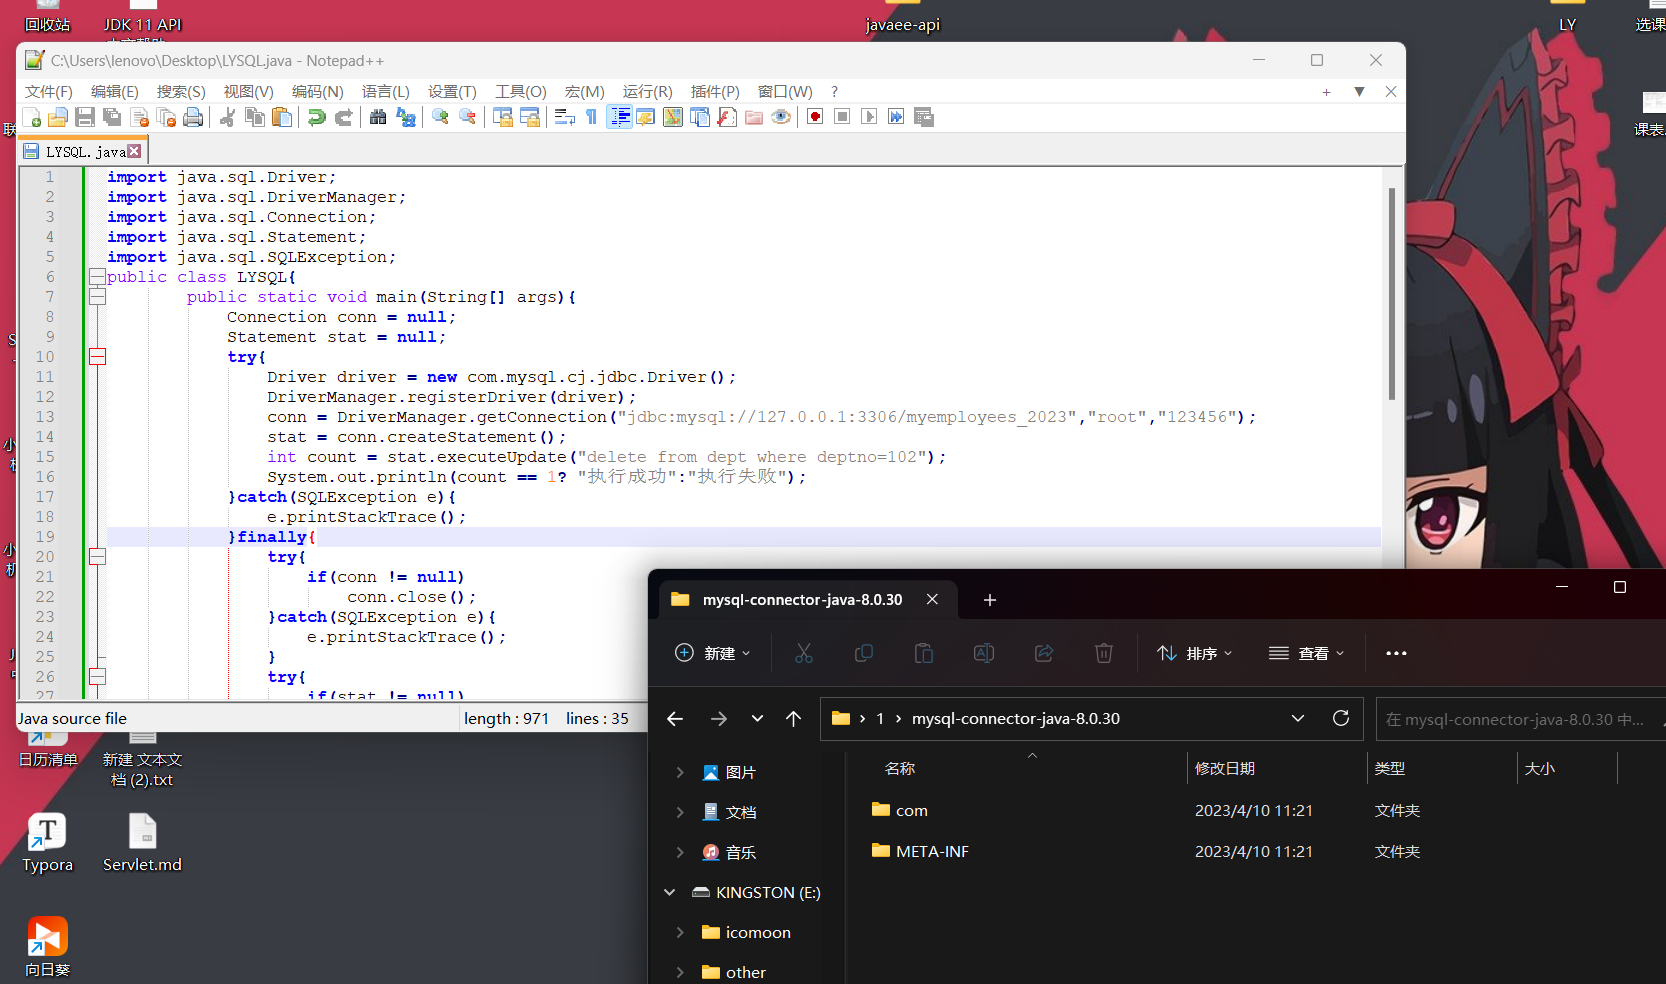Click the Explorer search input field

[x=1520, y=719]
